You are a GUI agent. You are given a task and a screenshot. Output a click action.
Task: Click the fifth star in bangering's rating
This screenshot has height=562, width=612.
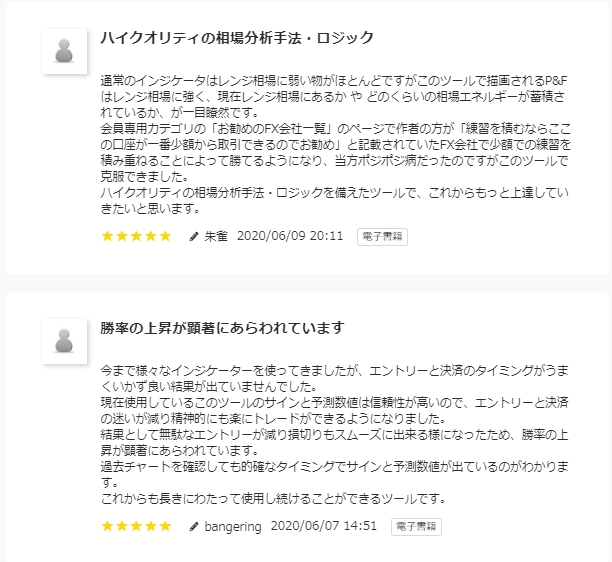coord(165,526)
